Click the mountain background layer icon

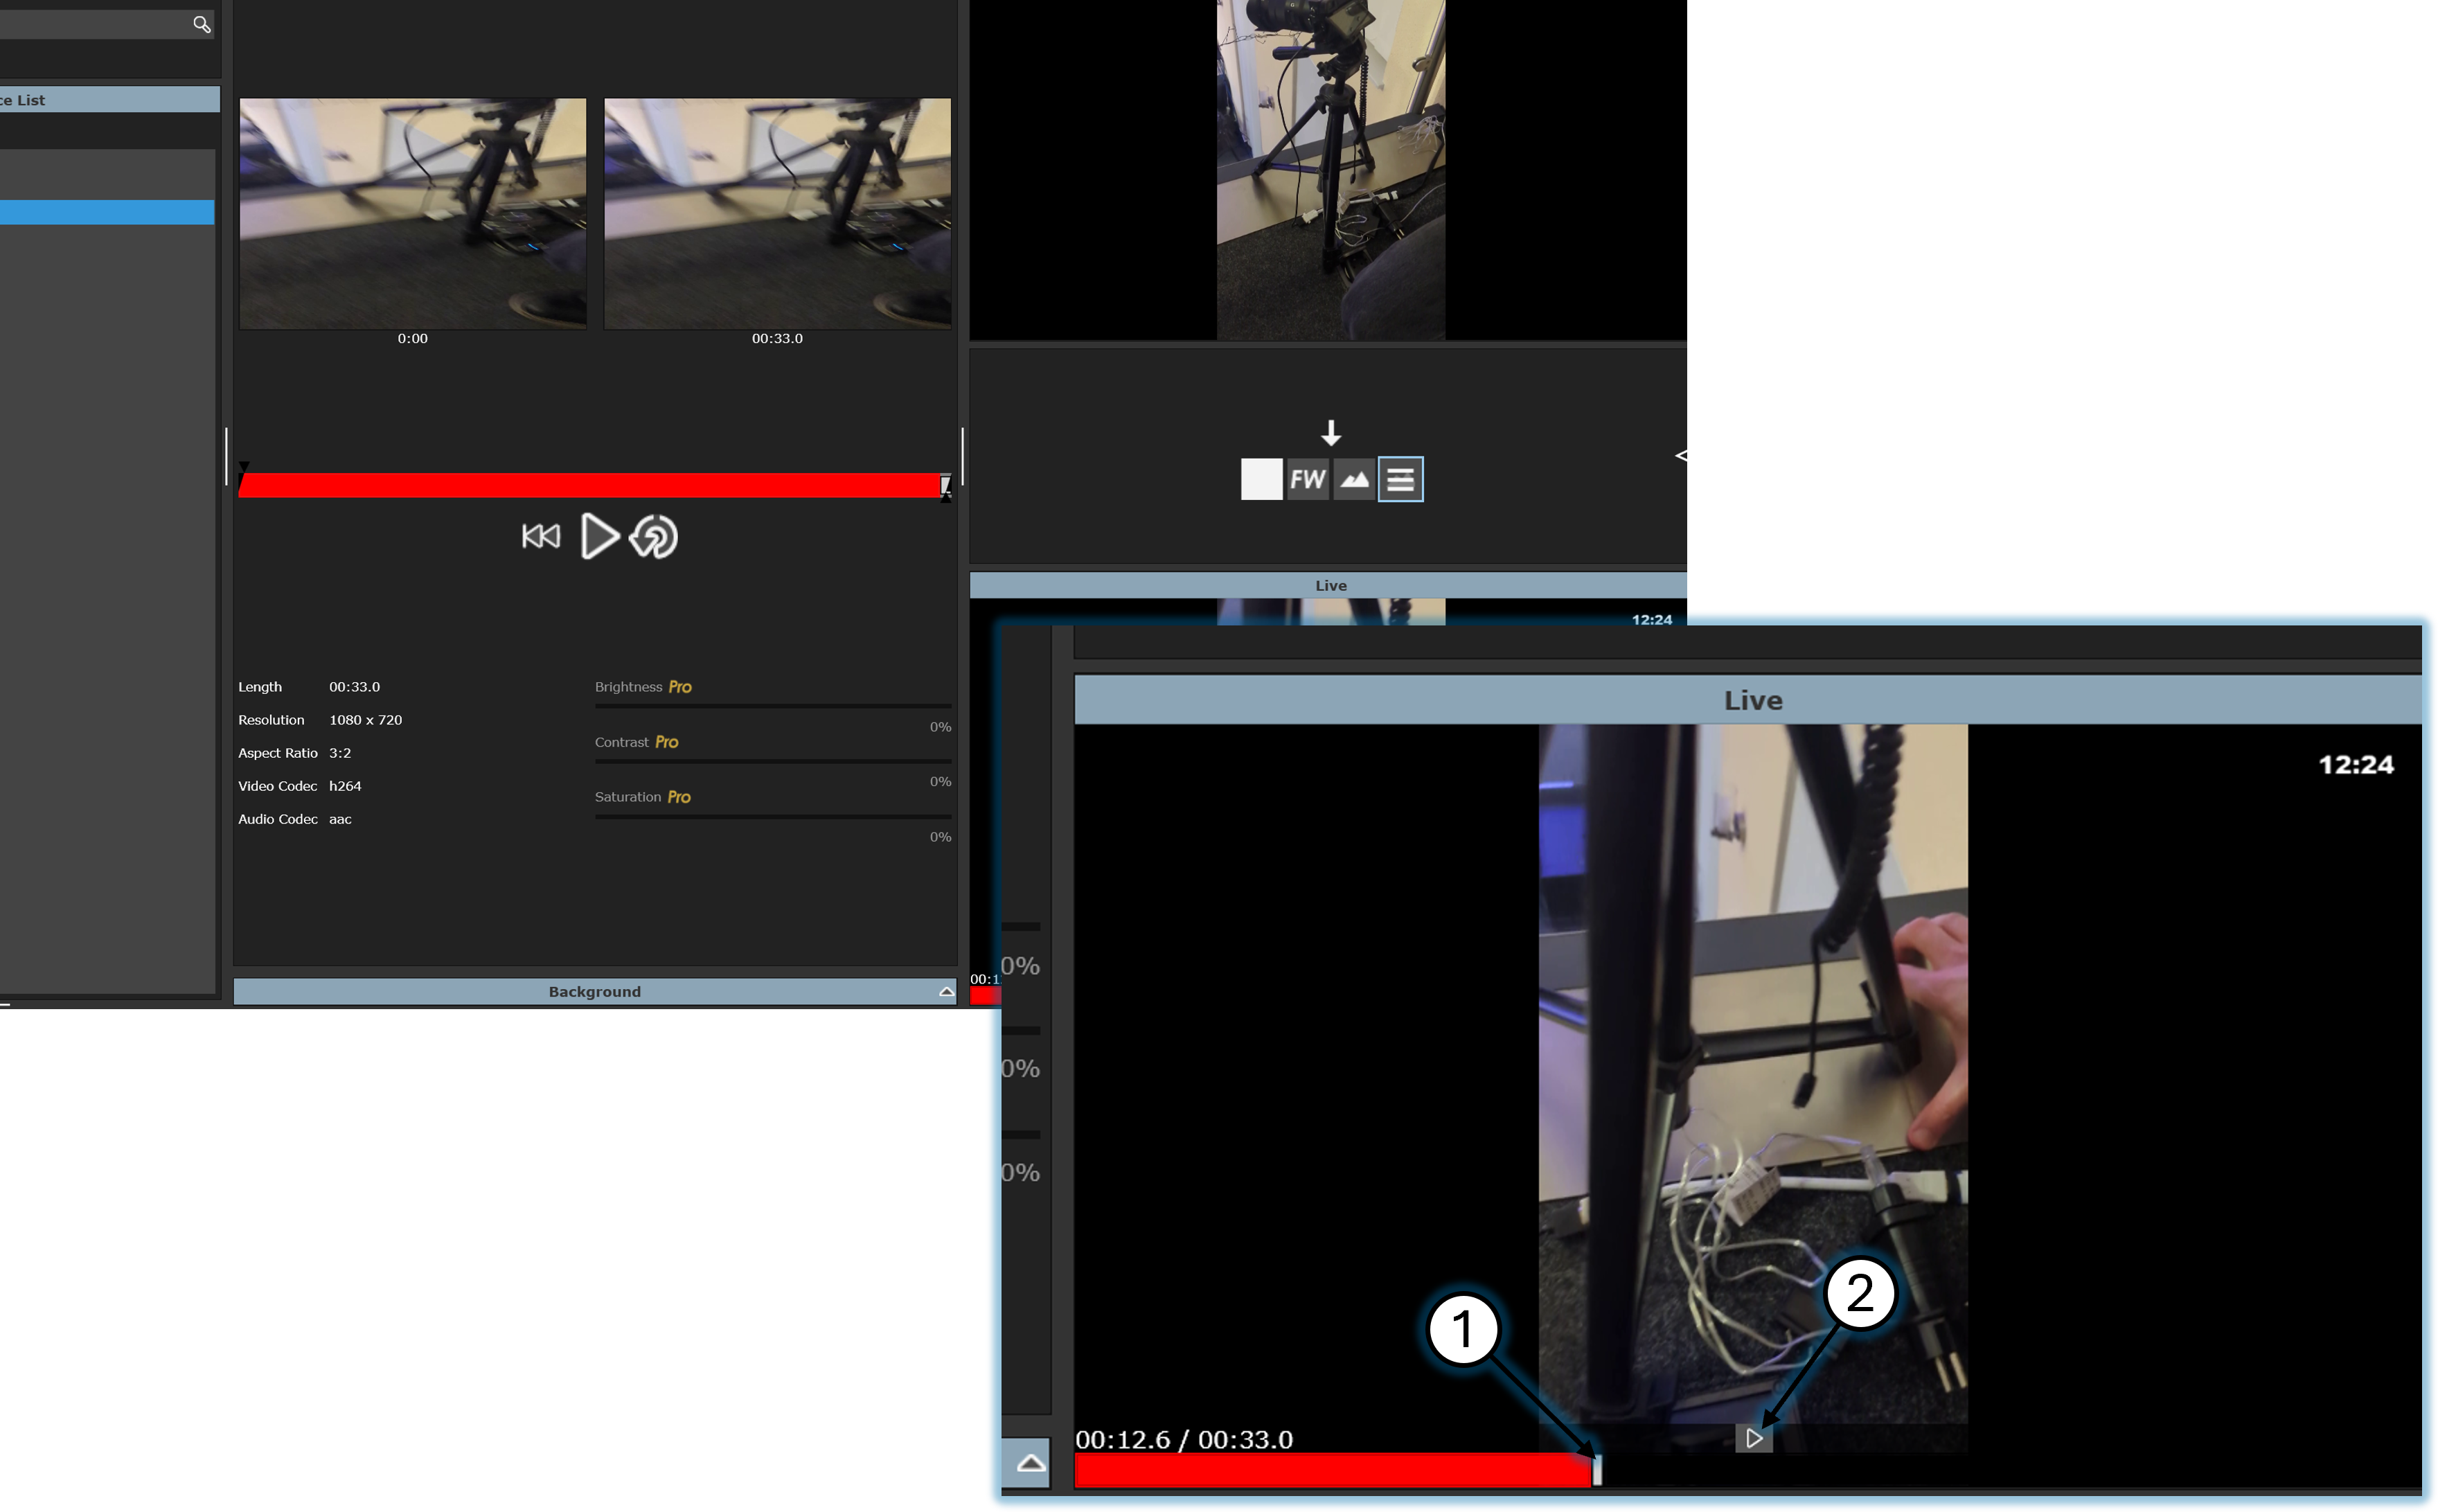pos(1354,480)
